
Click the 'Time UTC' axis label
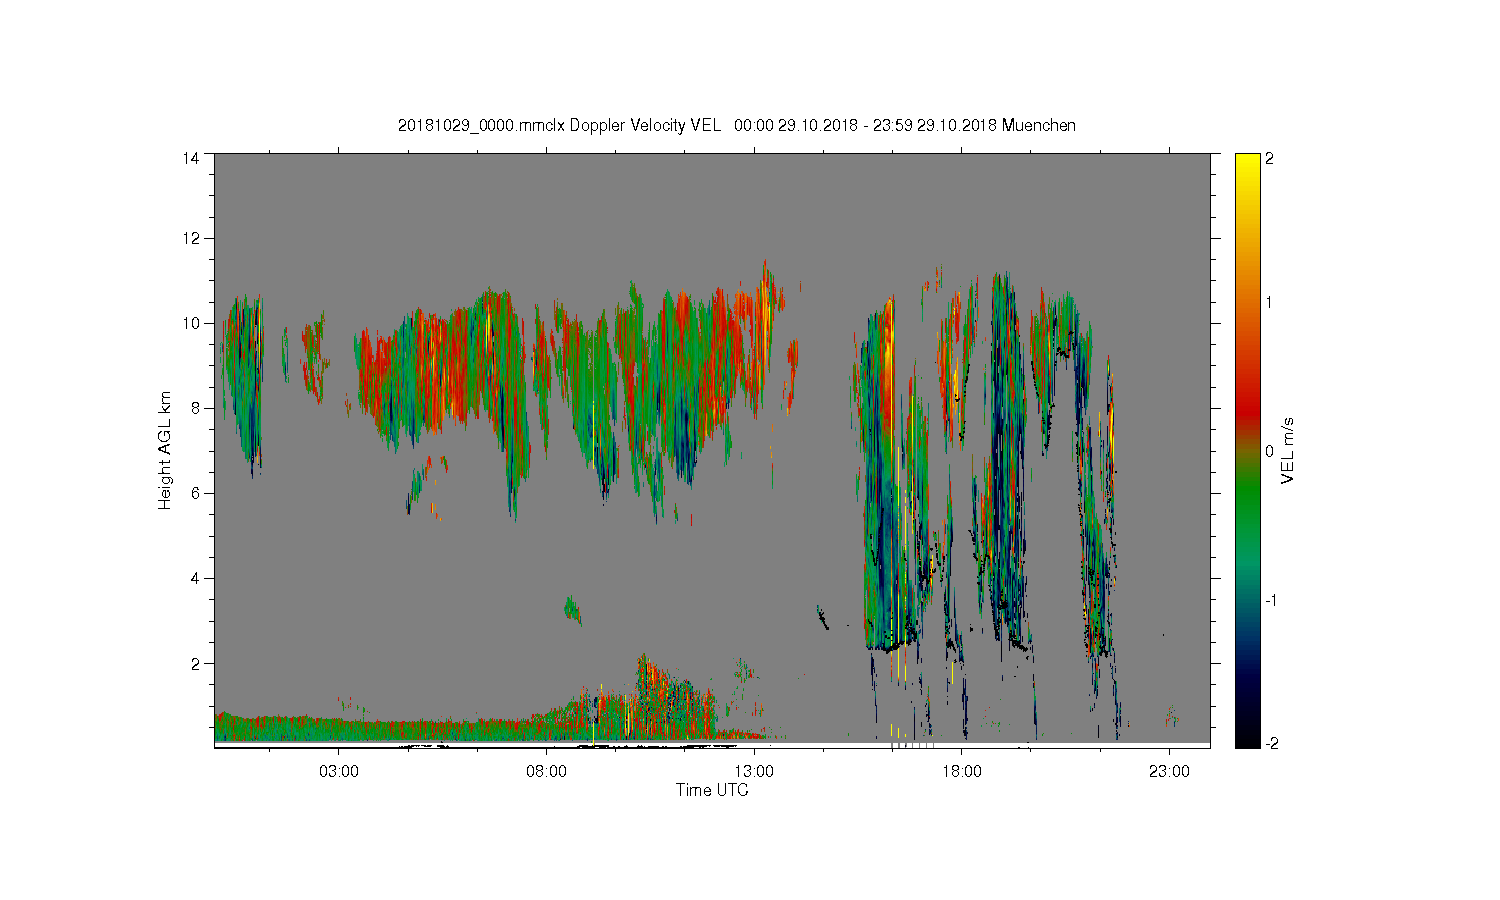tap(712, 790)
